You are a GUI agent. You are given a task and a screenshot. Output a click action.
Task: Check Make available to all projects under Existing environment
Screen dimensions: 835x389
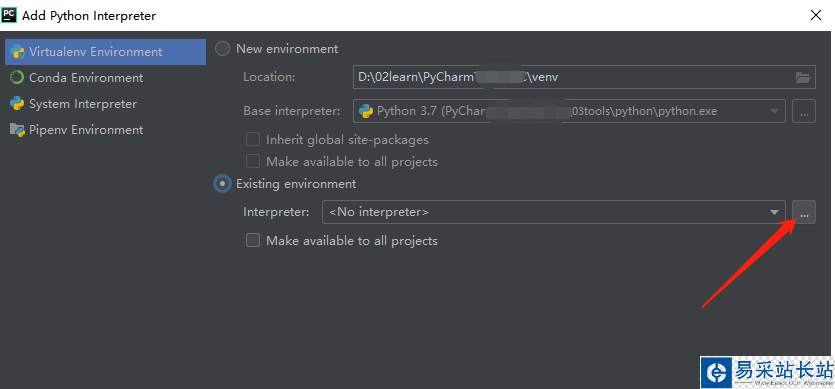[x=252, y=241]
